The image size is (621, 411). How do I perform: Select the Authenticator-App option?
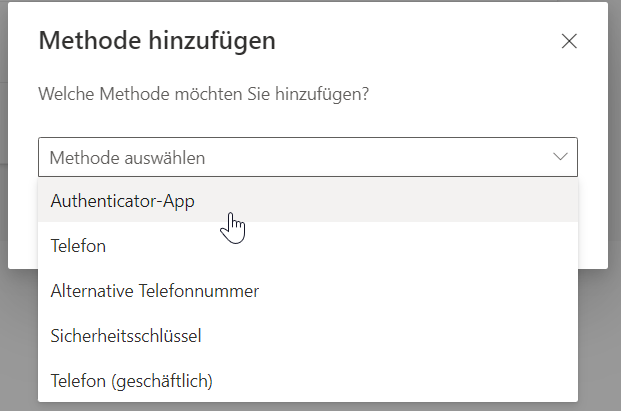pyautogui.click(x=122, y=200)
